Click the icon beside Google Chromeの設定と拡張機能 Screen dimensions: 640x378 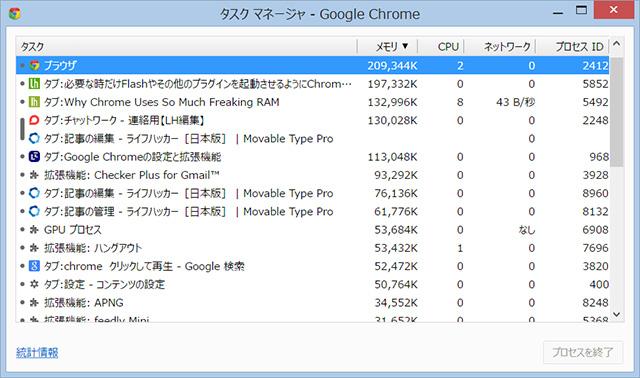[x=34, y=157]
